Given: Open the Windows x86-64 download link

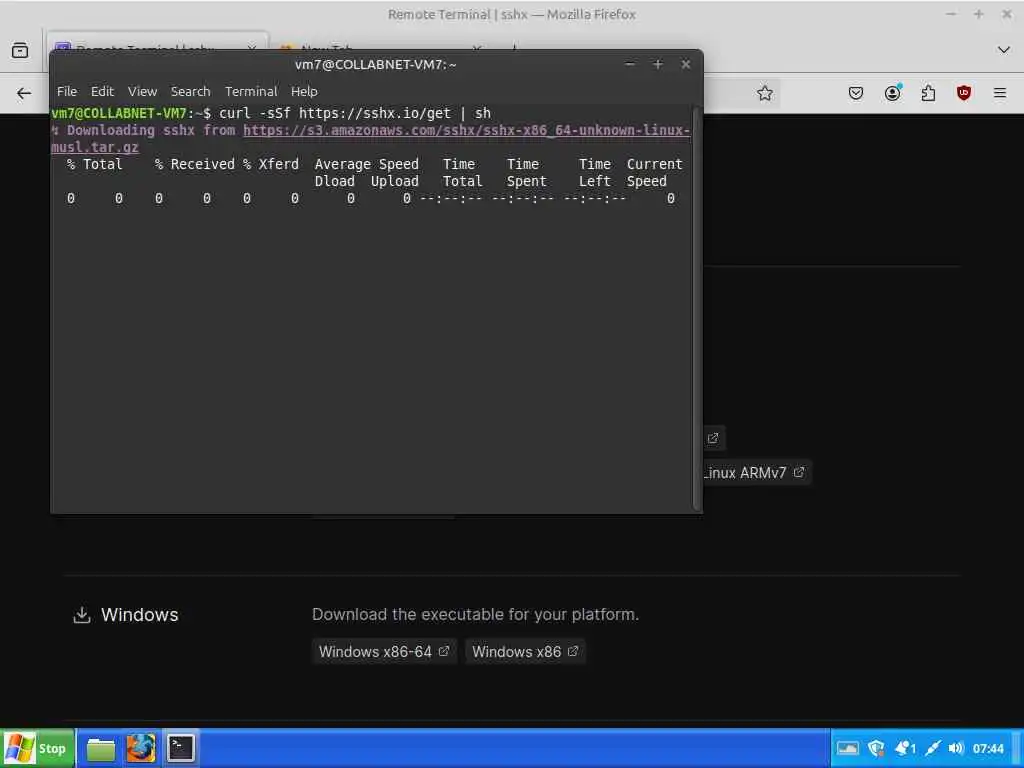Looking at the screenshot, I should coord(384,652).
